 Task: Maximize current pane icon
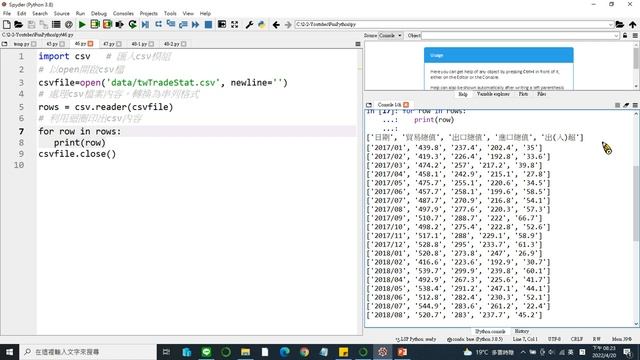(222, 24)
